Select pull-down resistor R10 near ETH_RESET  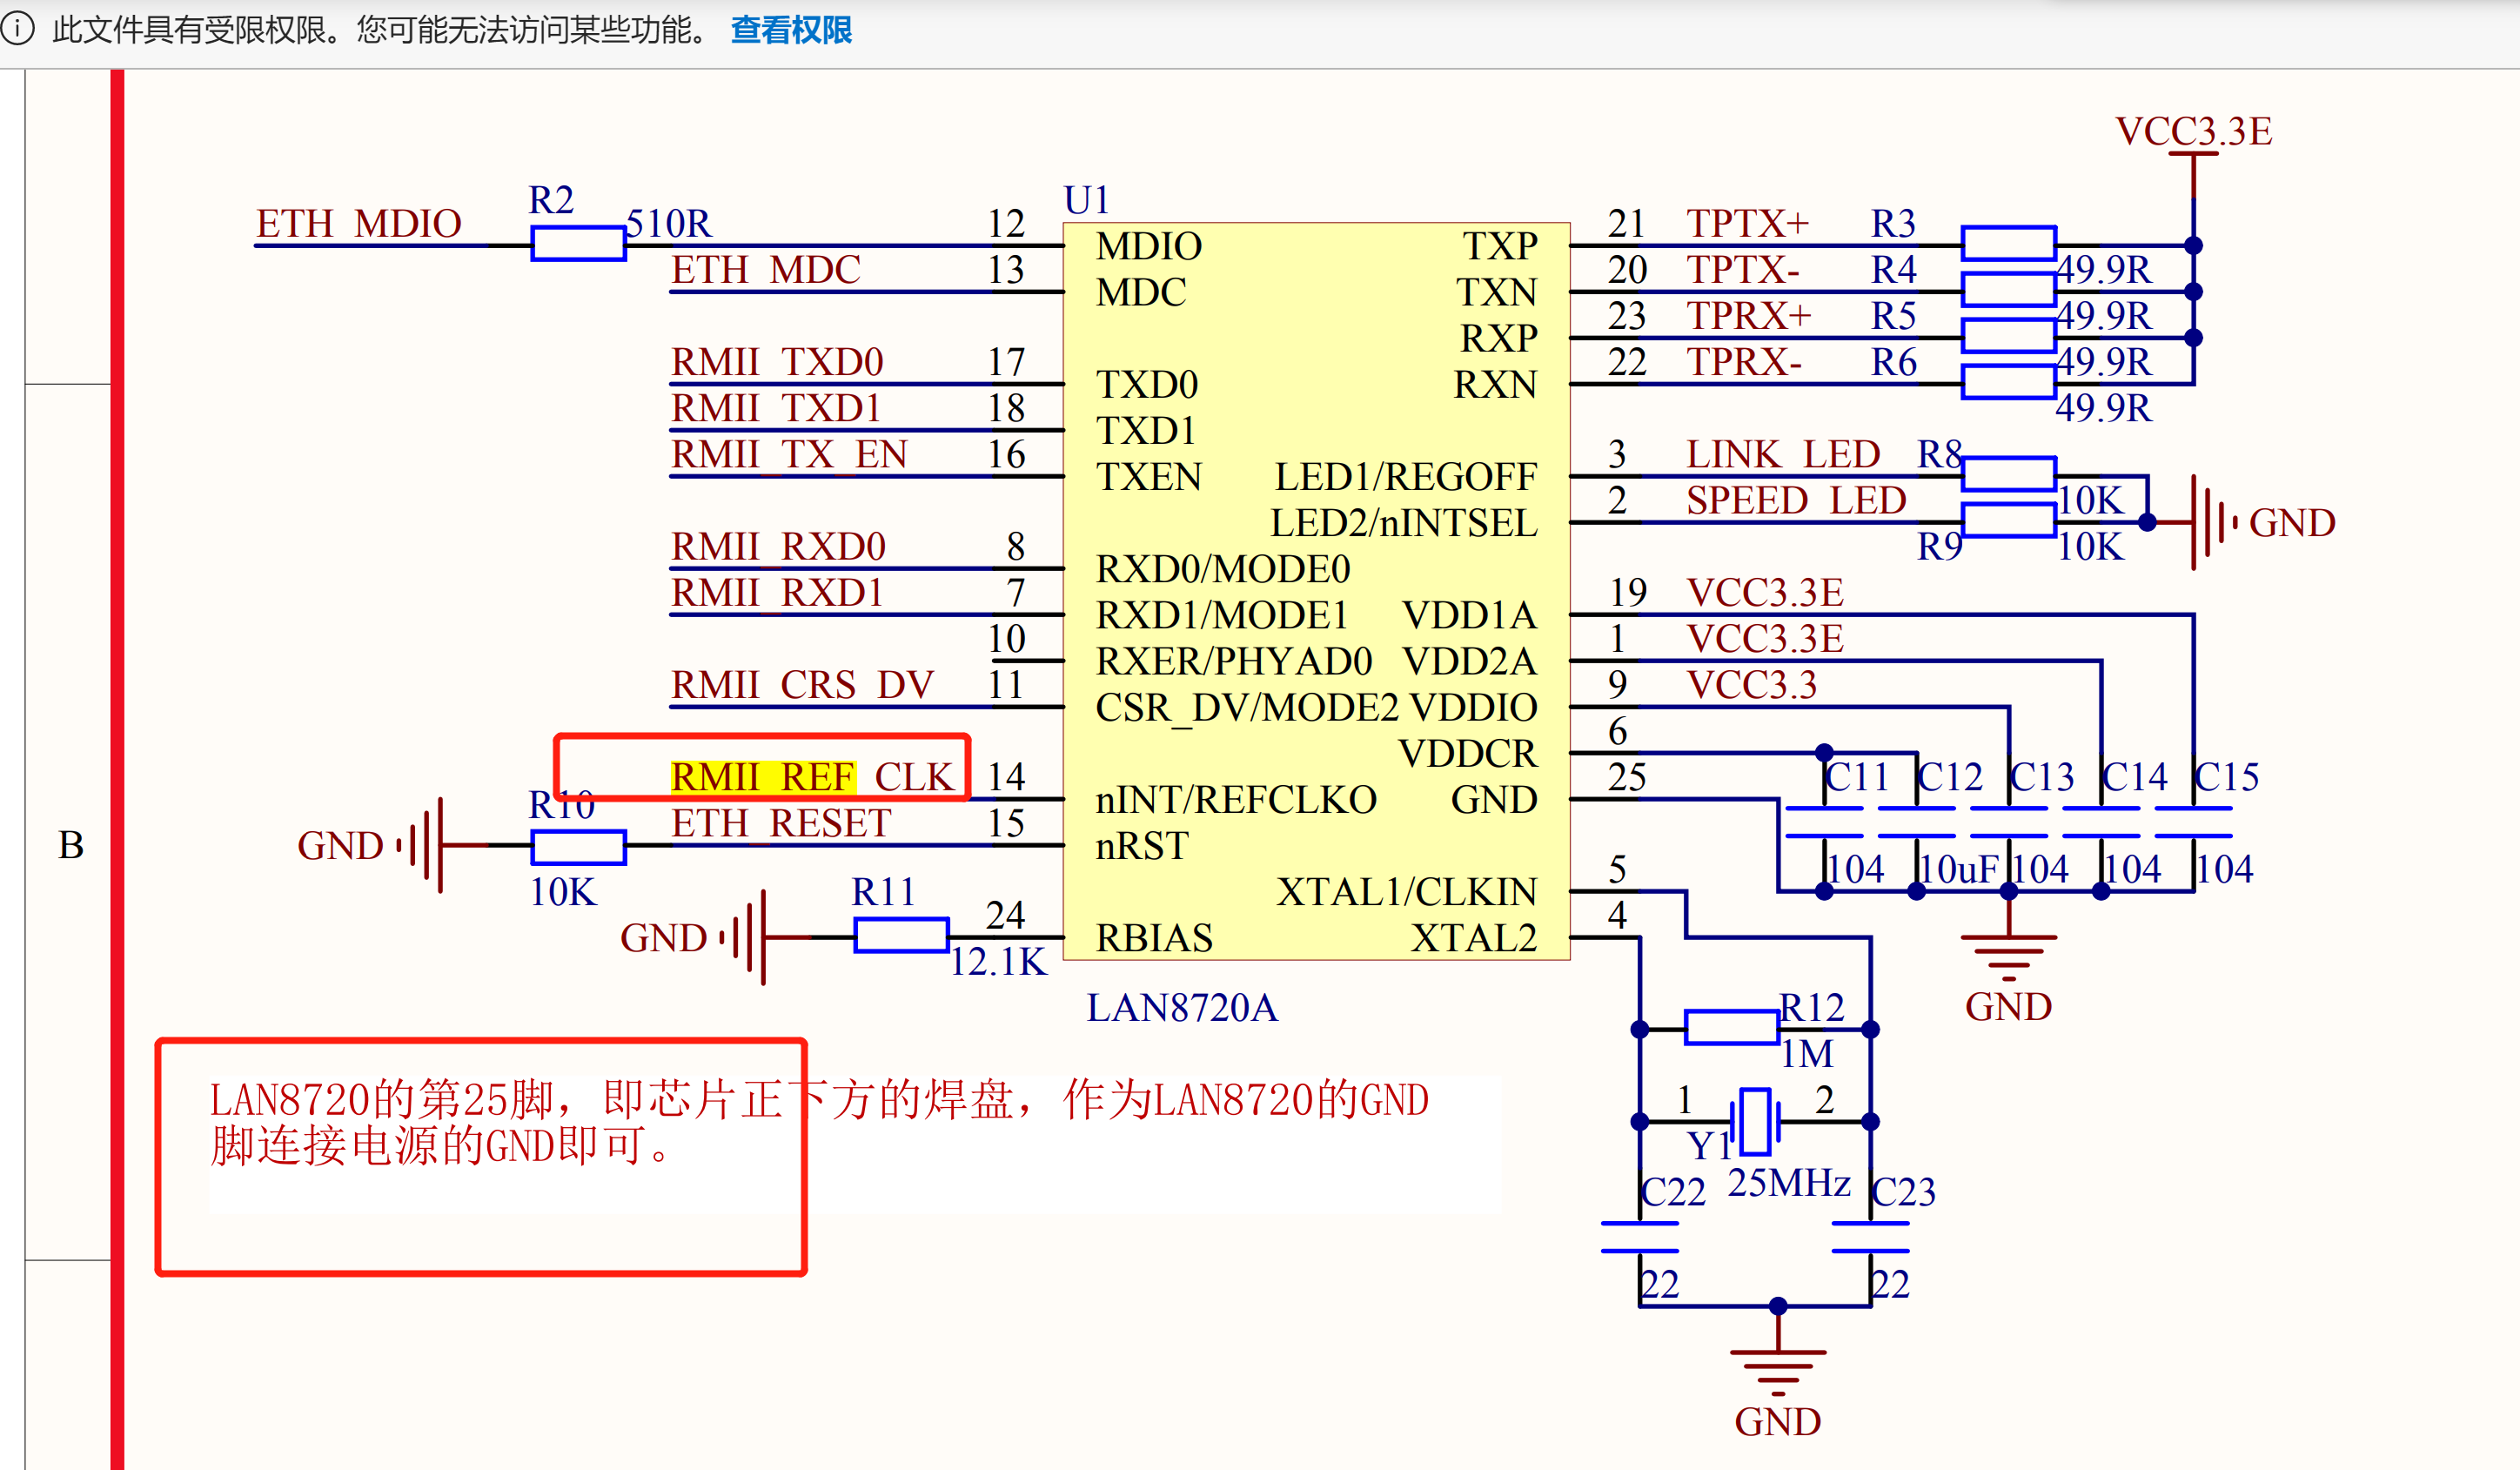[578, 847]
